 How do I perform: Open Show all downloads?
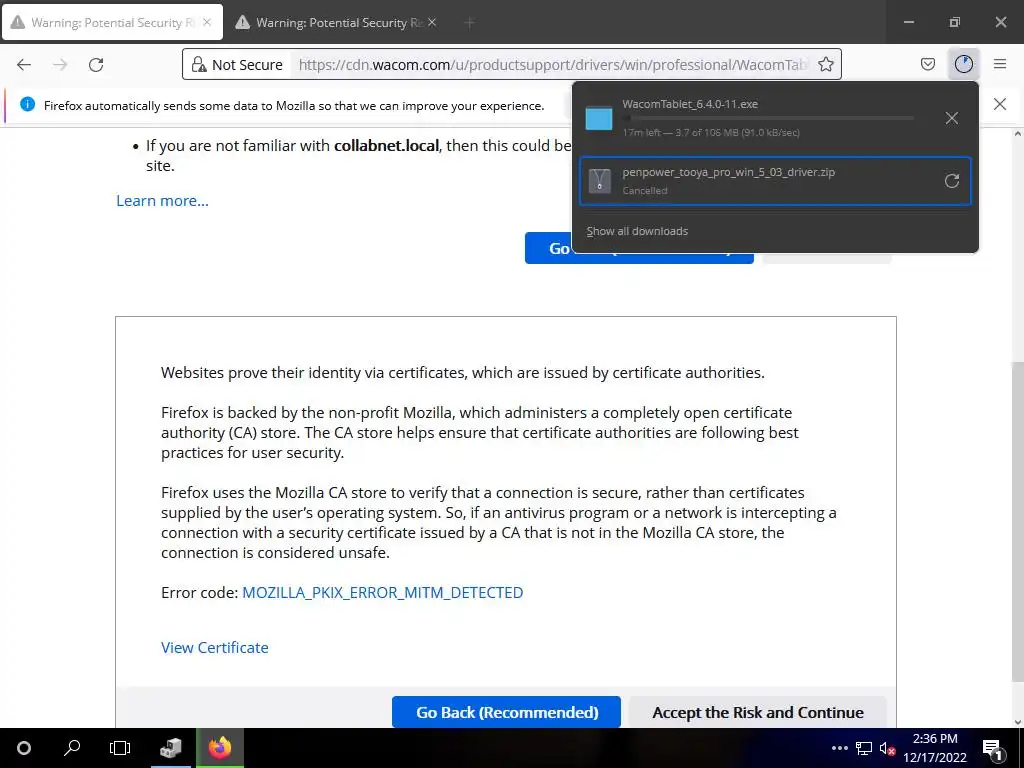[x=637, y=231]
